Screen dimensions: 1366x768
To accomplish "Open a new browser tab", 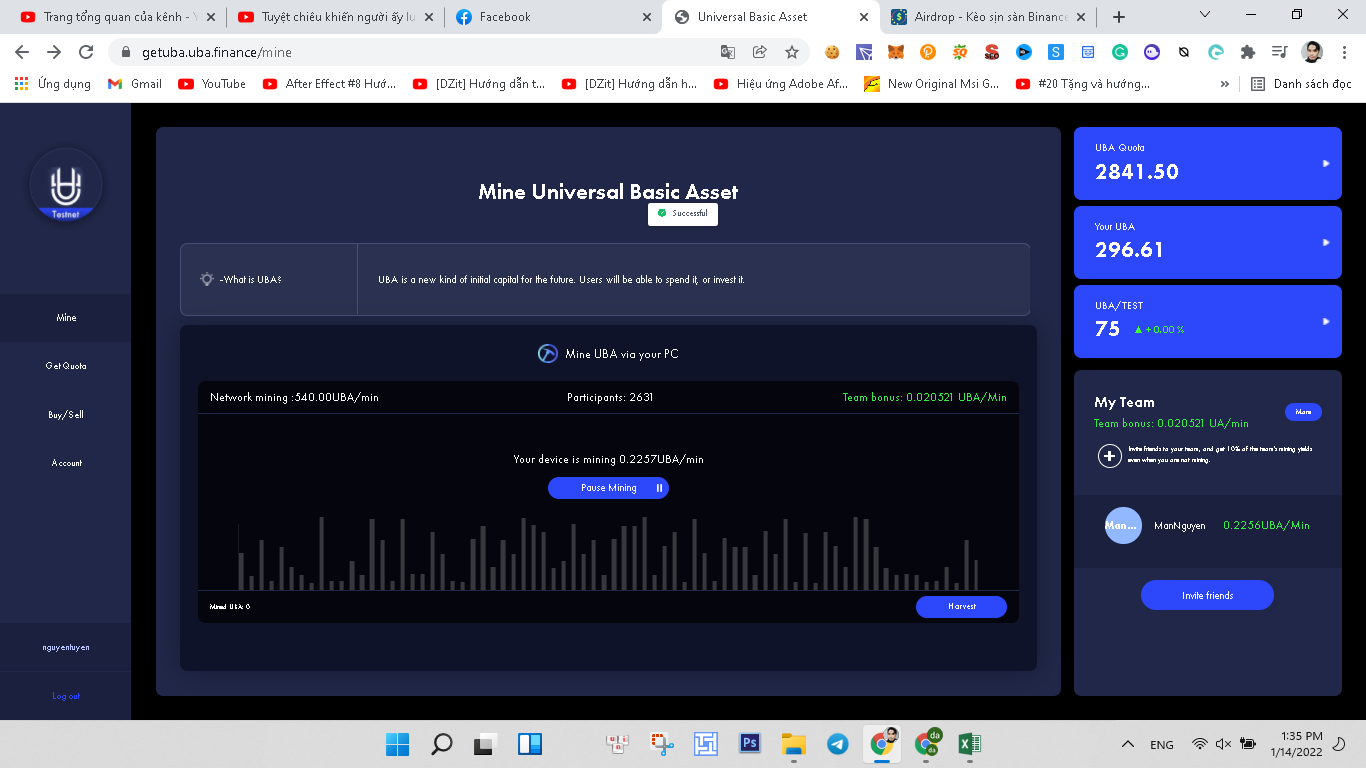I will [1119, 17].
